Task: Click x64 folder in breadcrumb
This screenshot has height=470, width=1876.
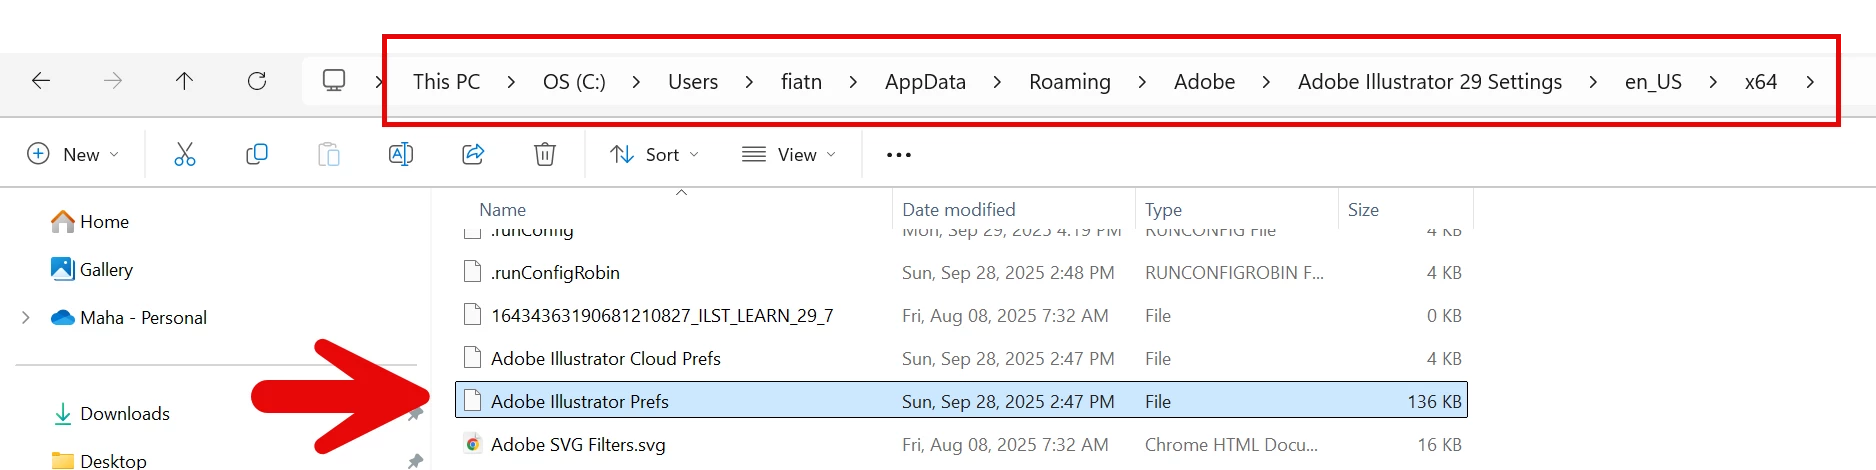Action: (1761, 82)
